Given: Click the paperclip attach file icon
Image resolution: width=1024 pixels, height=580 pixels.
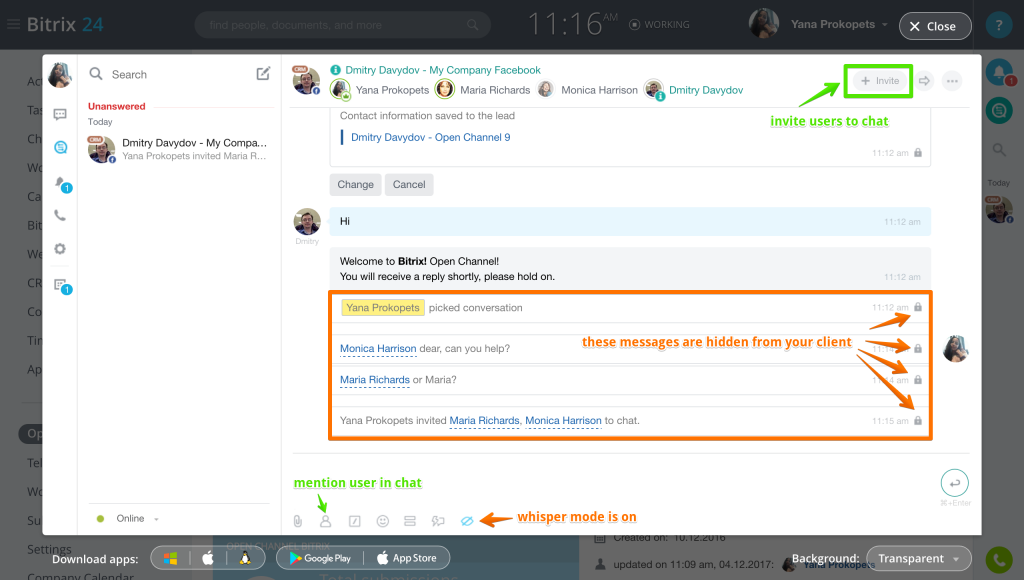Looking at the screenshot, I should 298,521.
